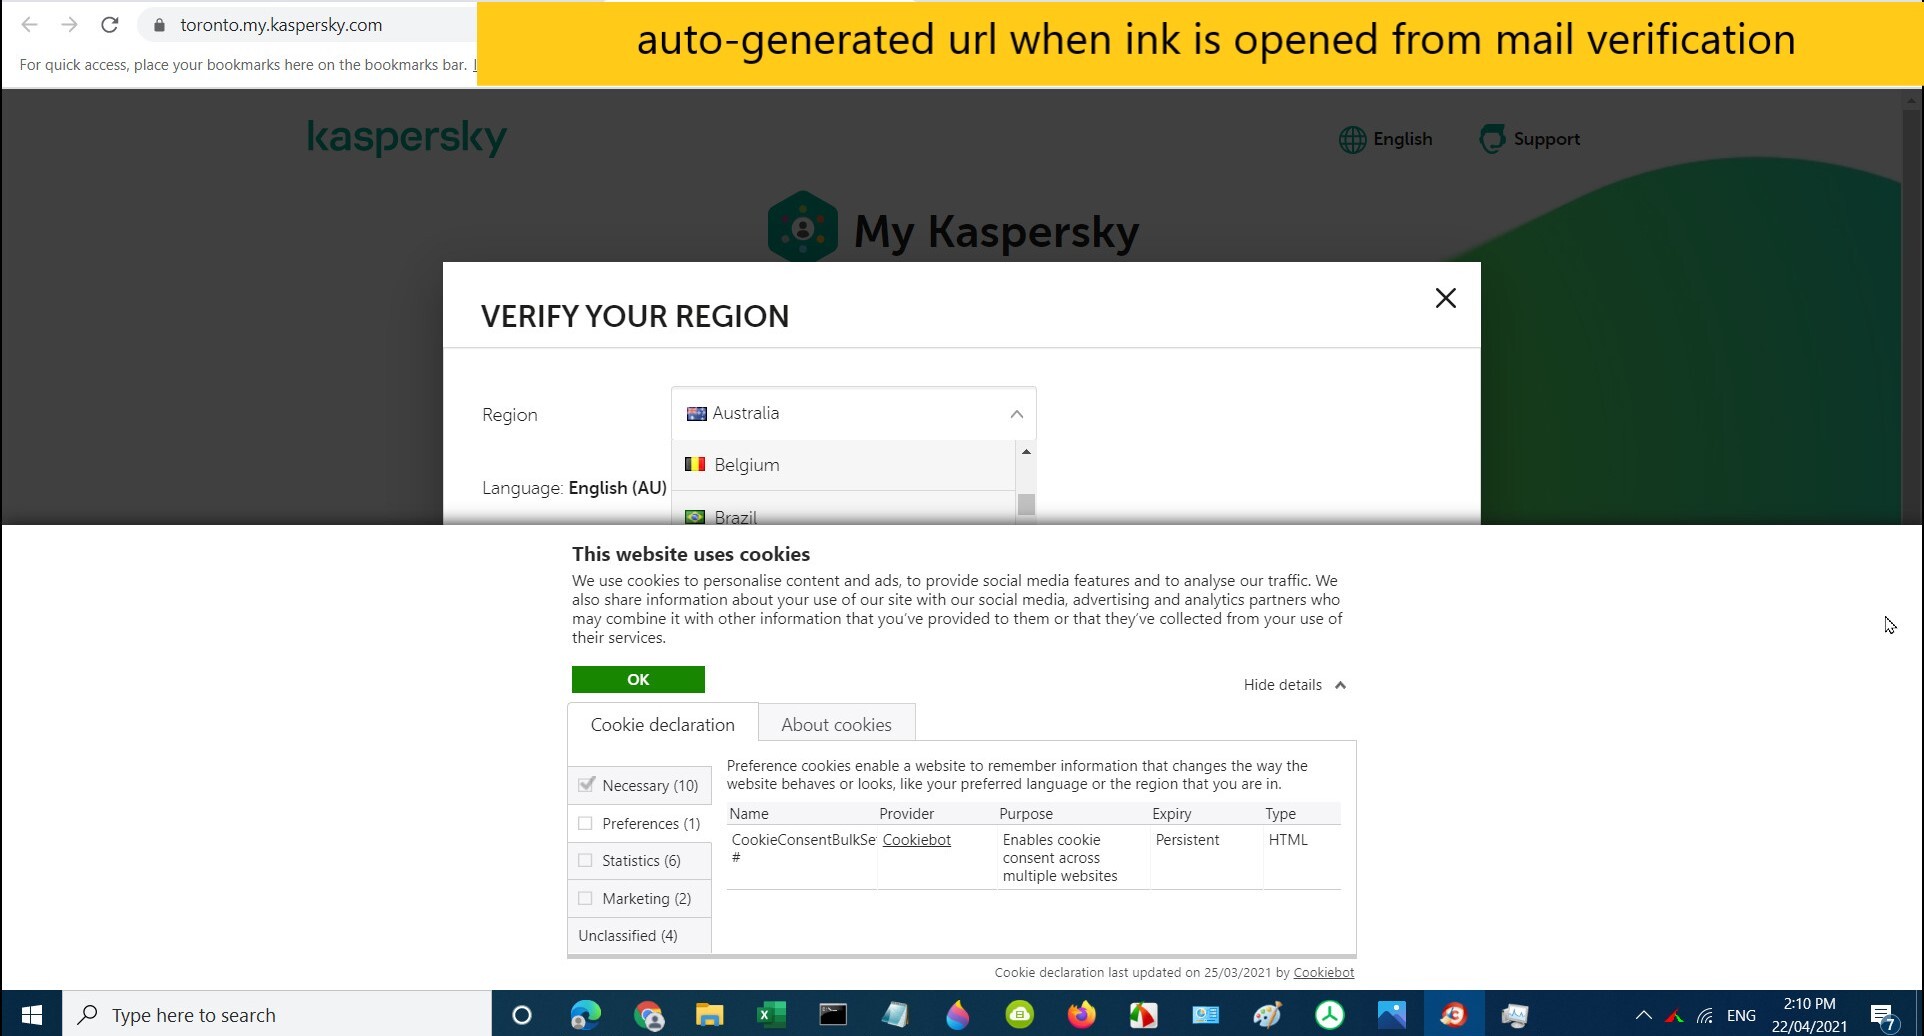Collapse cookie info via Hide details
The width and height of the screenshot is (1924, 1036).
pos(1295,685)
